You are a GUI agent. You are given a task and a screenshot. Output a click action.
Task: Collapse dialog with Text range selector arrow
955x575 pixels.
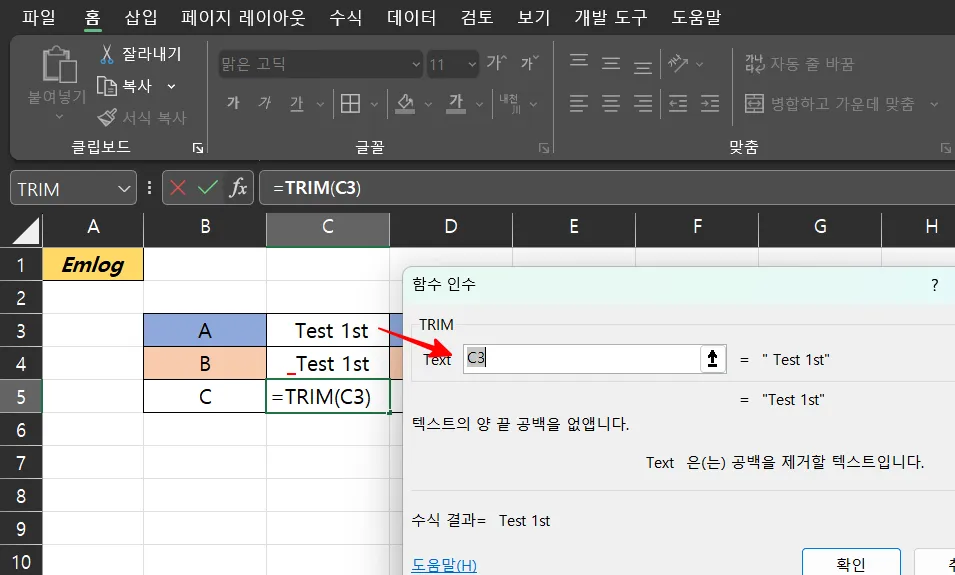[x=713, y=359]
